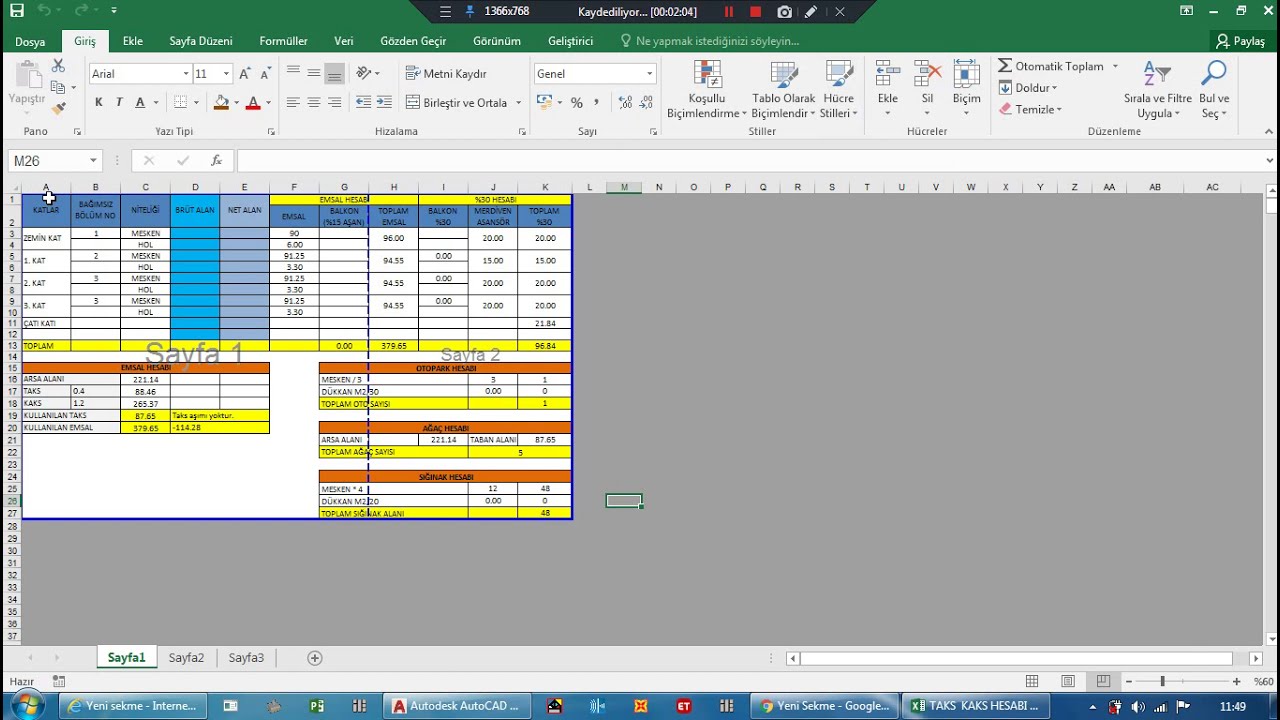The image size is (1280, 720).
Task: Decrease indent in cell
Action: click(363, 102)
